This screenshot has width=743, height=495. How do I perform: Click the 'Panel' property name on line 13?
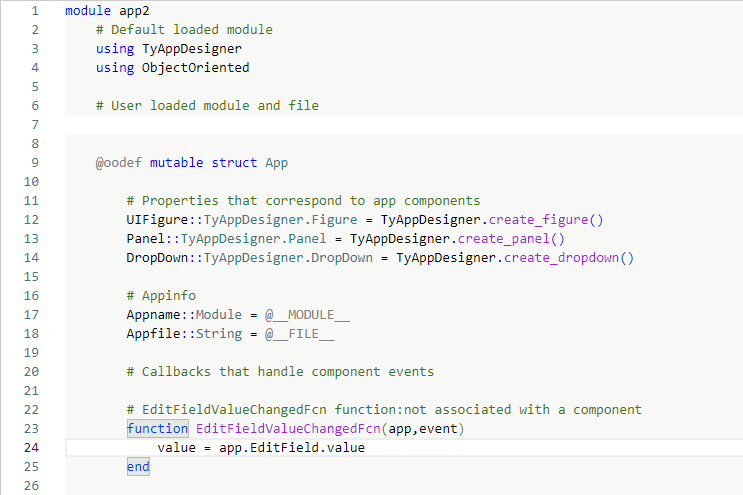point(145,239)
